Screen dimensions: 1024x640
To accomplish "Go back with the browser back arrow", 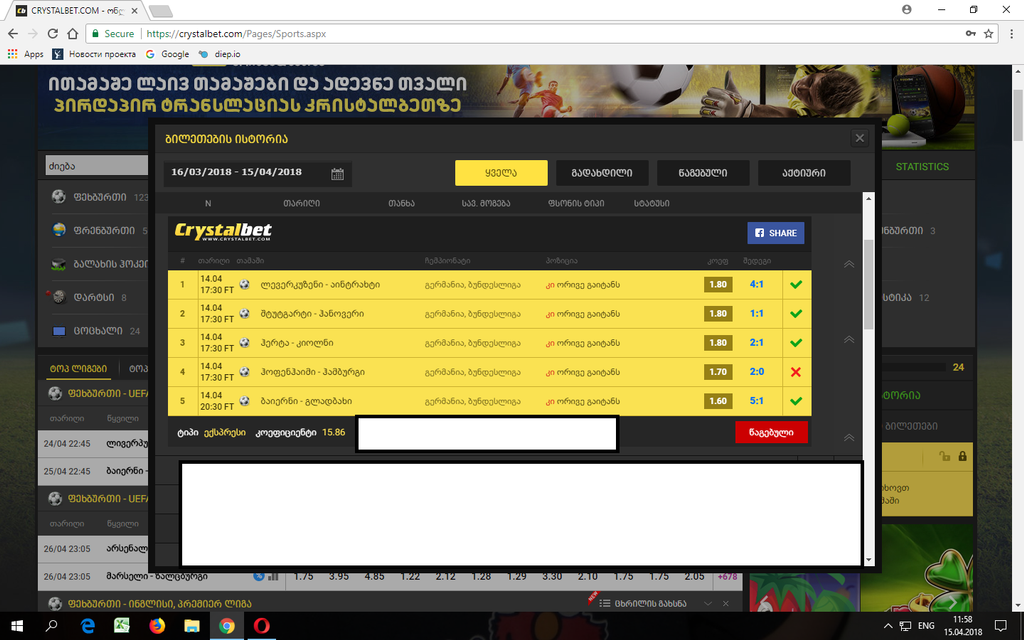I will 13,33.
